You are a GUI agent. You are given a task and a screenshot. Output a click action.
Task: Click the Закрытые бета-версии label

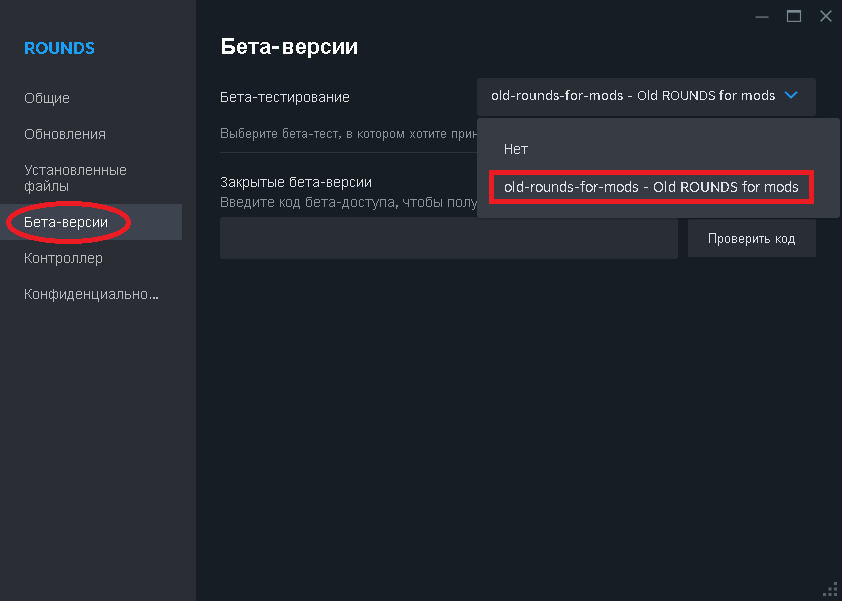click(296, 183)
